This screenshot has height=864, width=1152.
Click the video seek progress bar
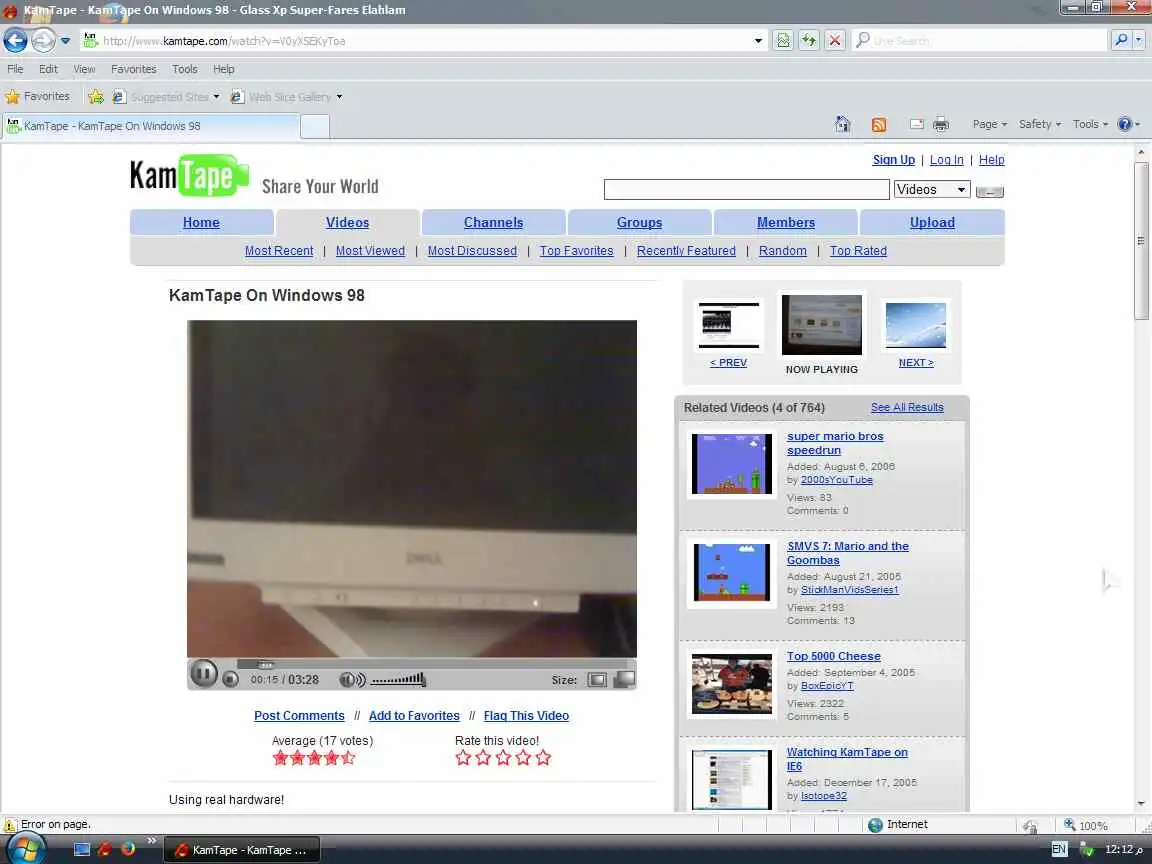click(436, 664)
